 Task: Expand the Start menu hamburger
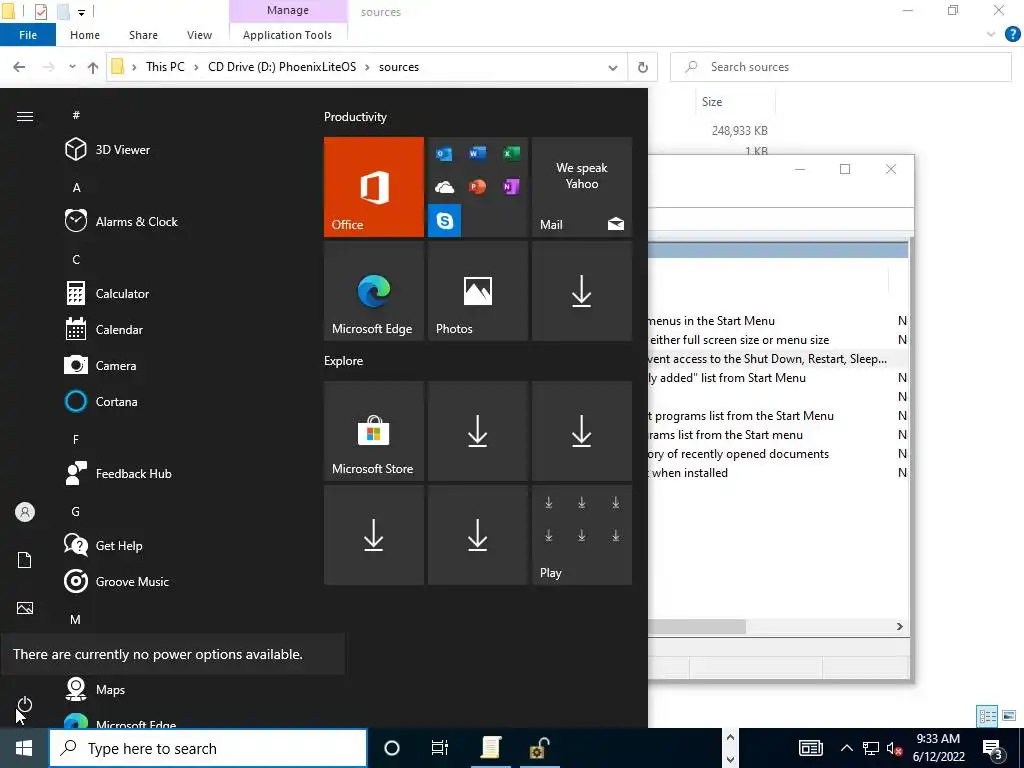[25, 116]
